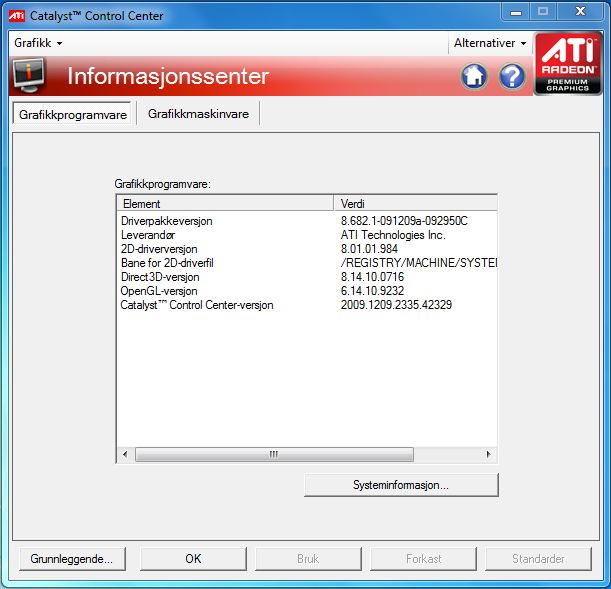Click the value 6.14.10.9232

pos(372,291)
